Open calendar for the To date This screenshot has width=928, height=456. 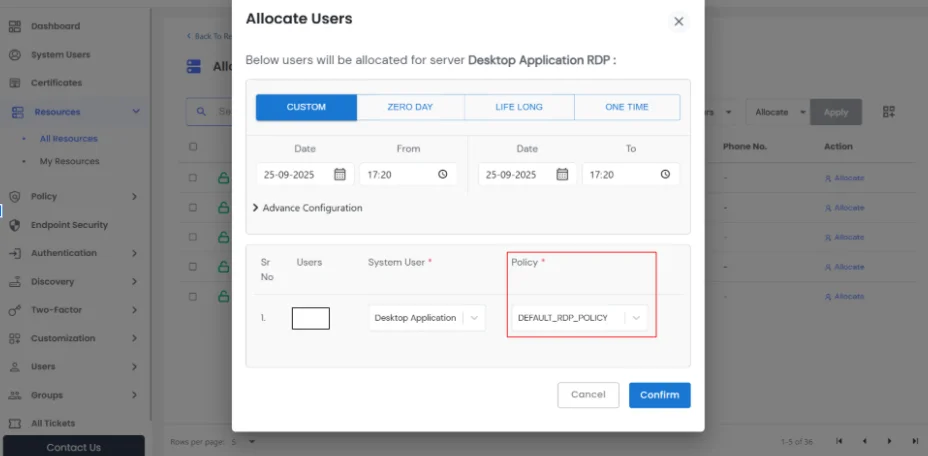pyautogui.click(x=562, y=174)
